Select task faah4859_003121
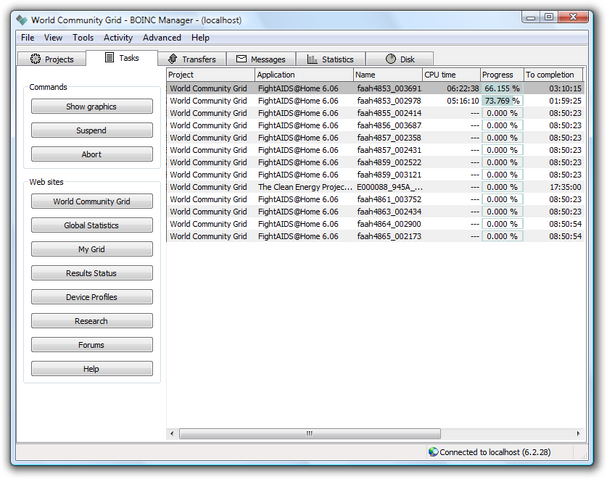 click(375, 175)
